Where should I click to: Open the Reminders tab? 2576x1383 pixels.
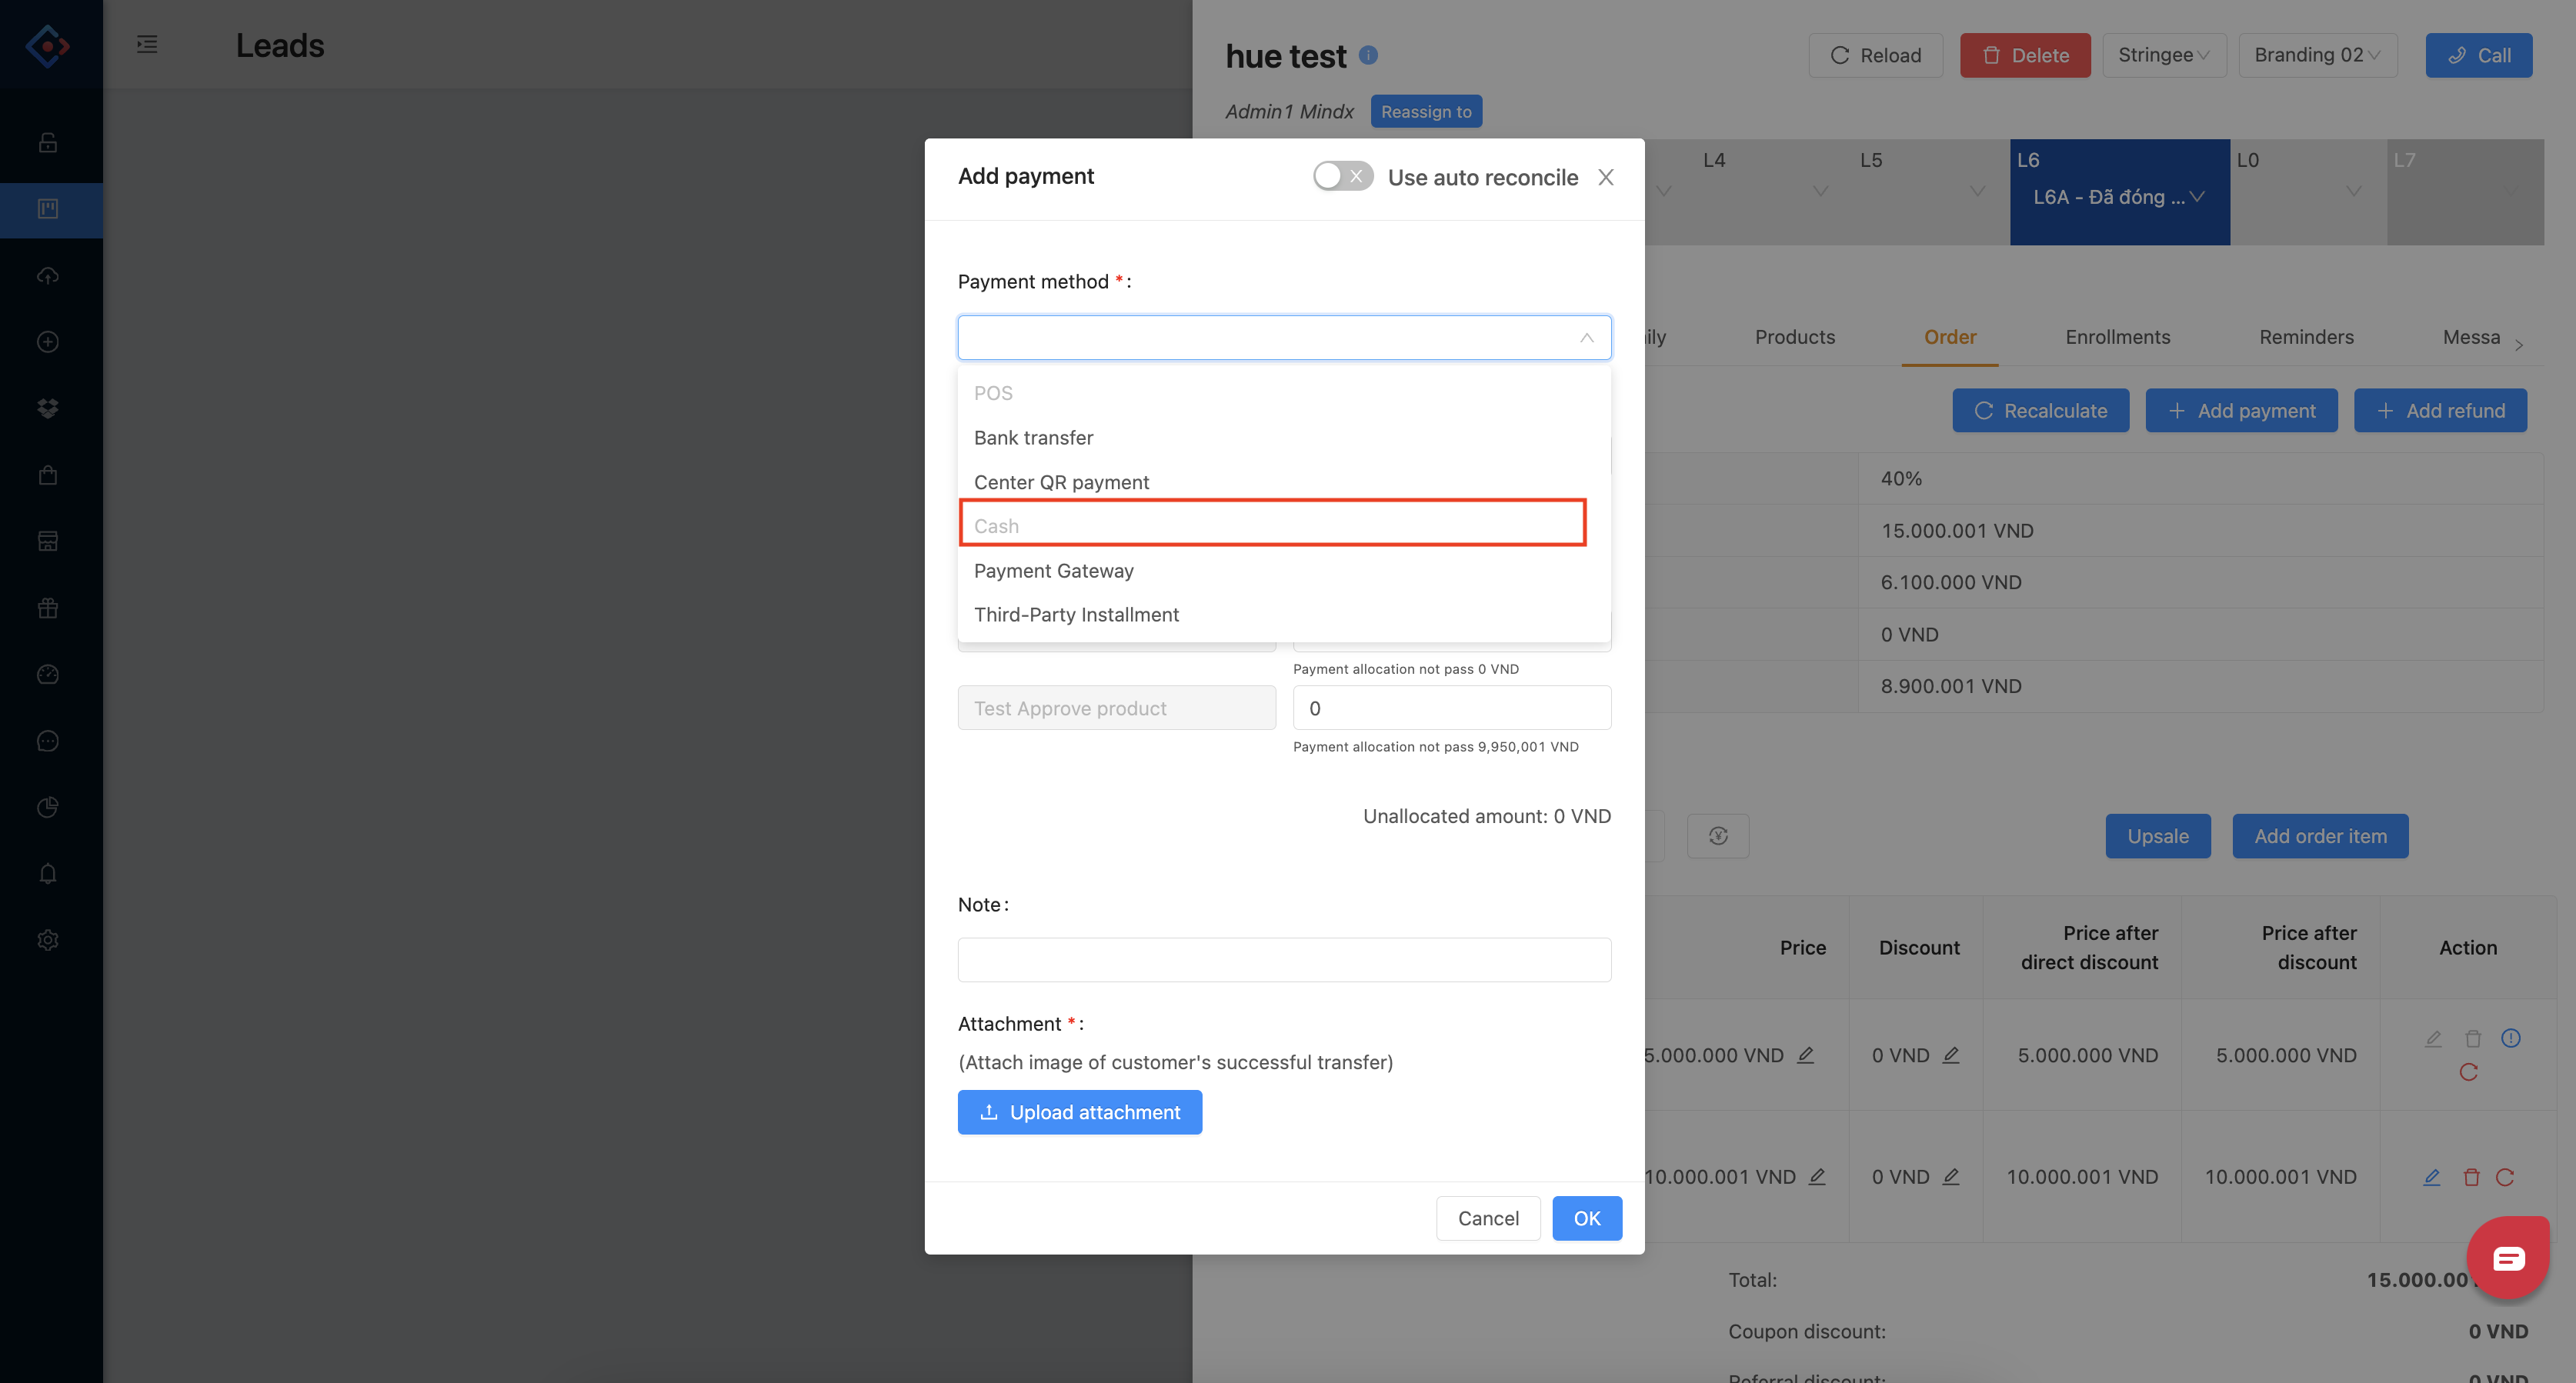(x=2305, y=337)
